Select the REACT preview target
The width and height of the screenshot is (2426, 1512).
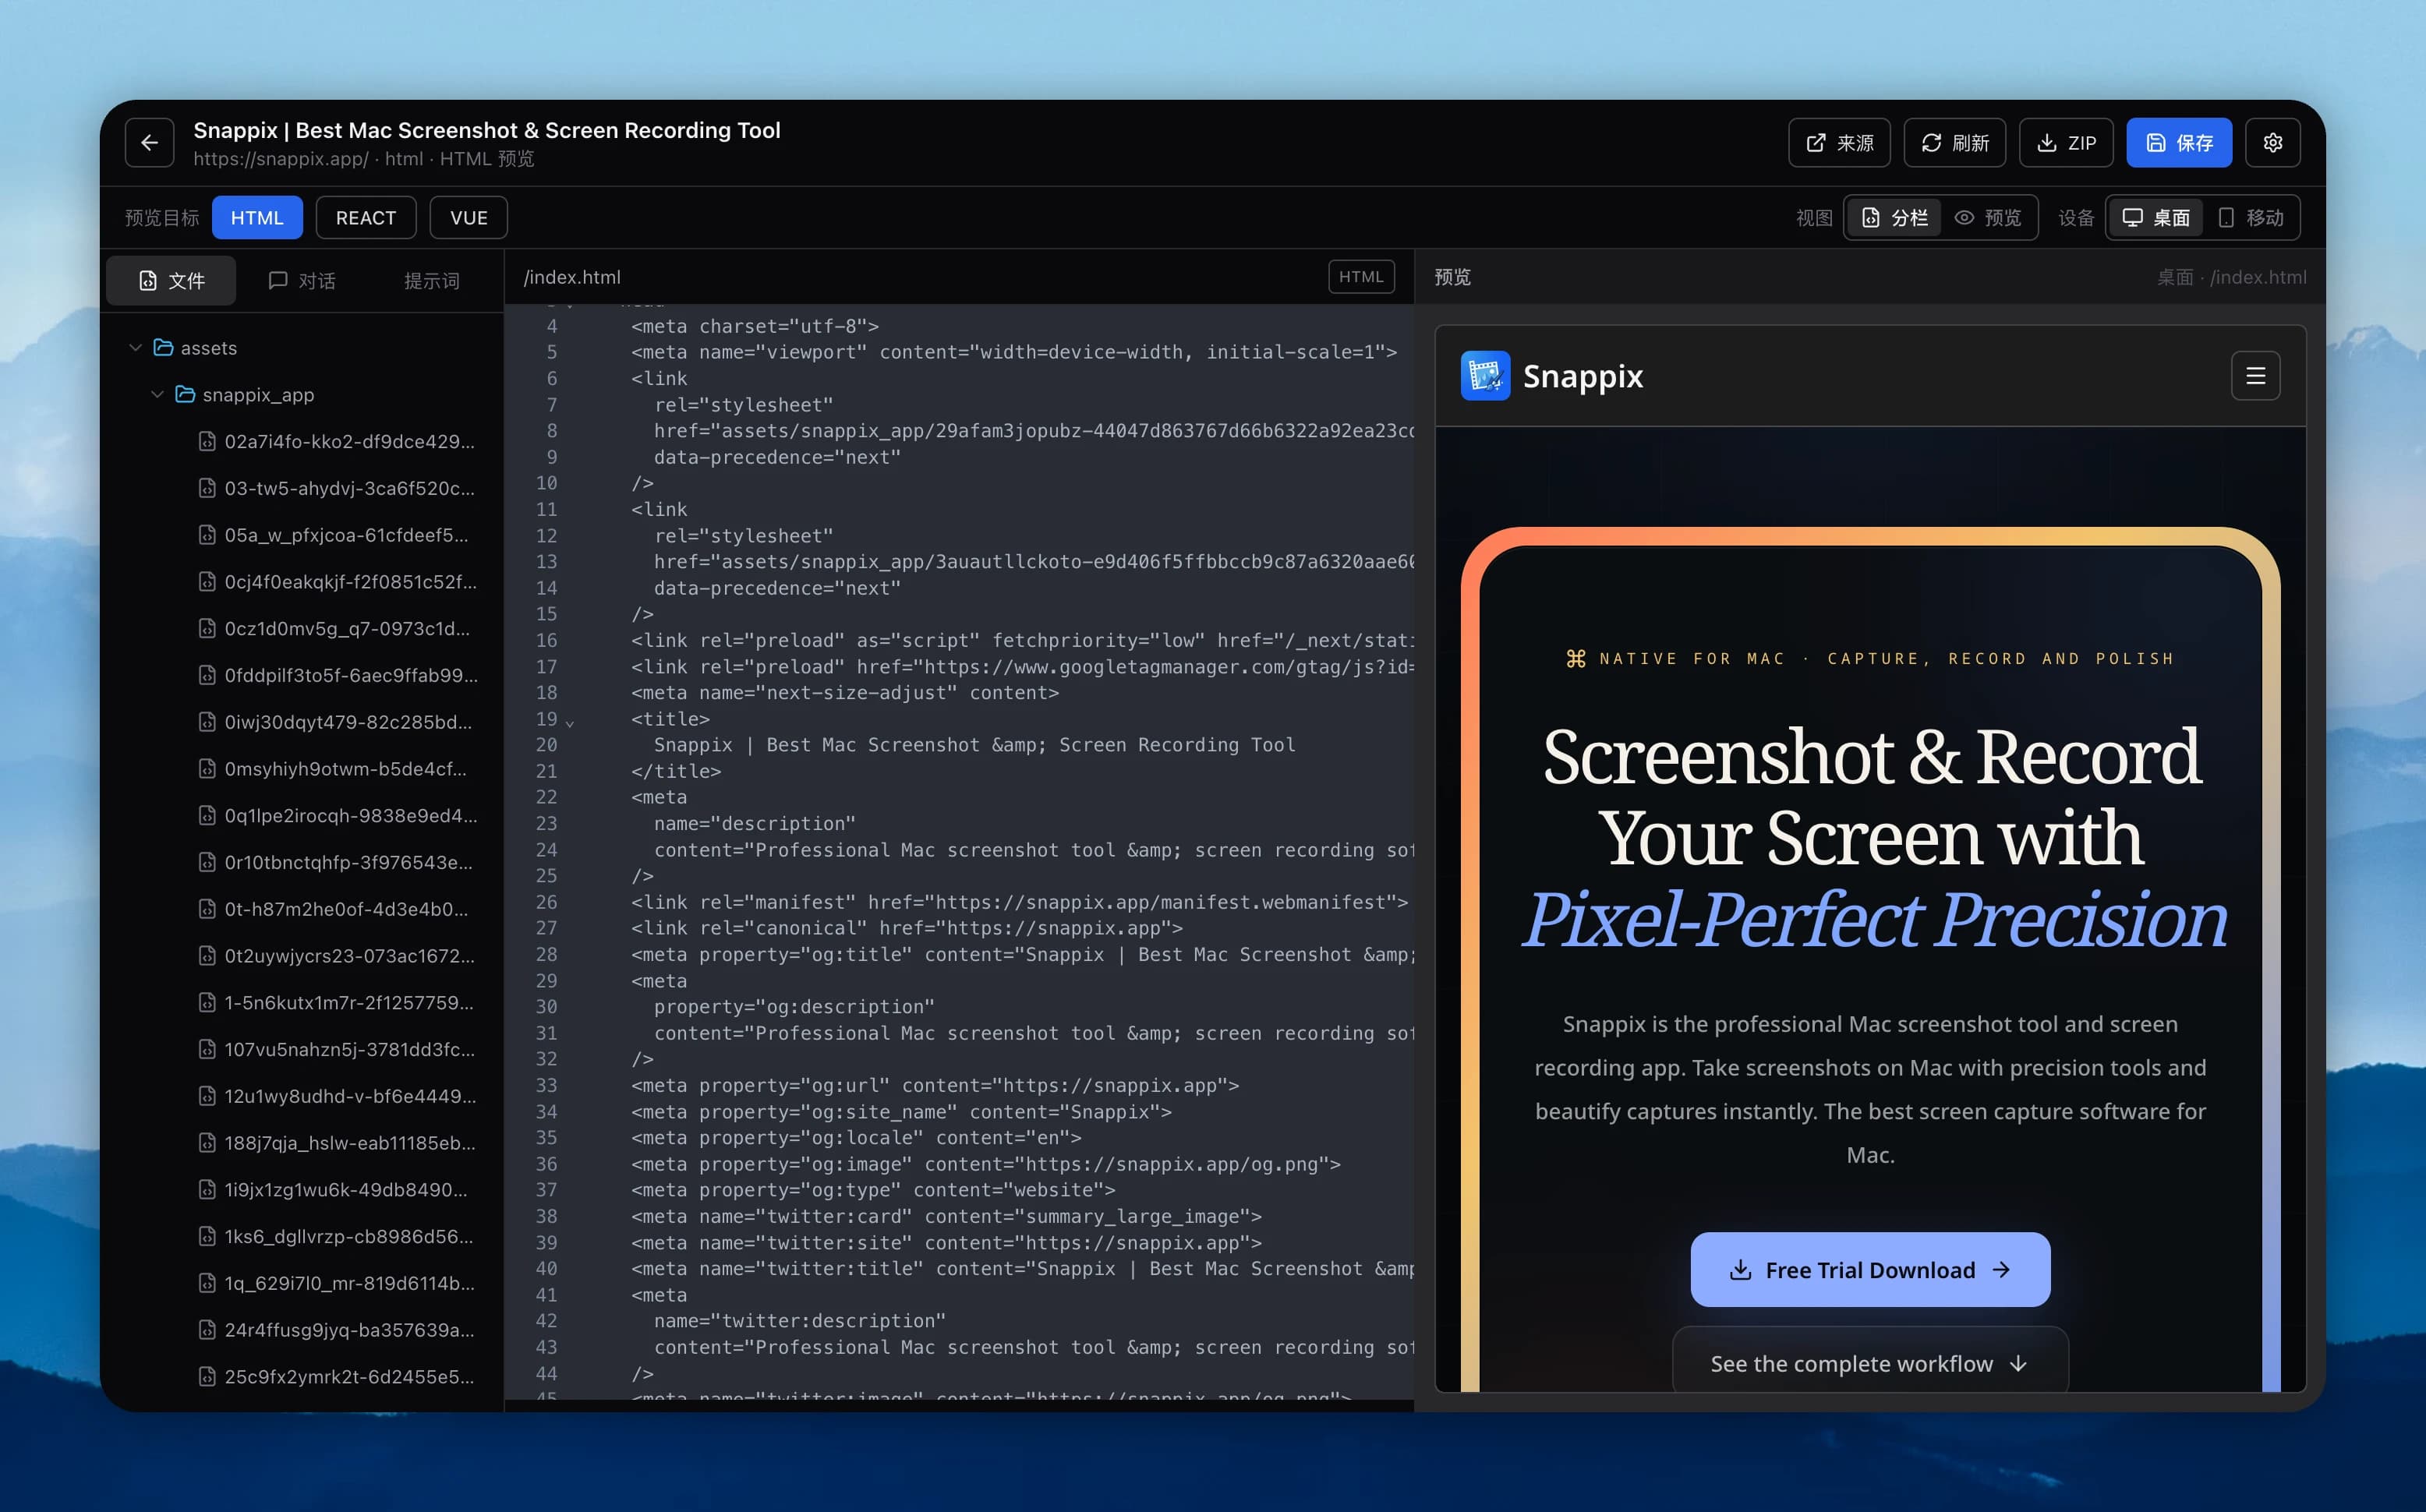[365, 217]
